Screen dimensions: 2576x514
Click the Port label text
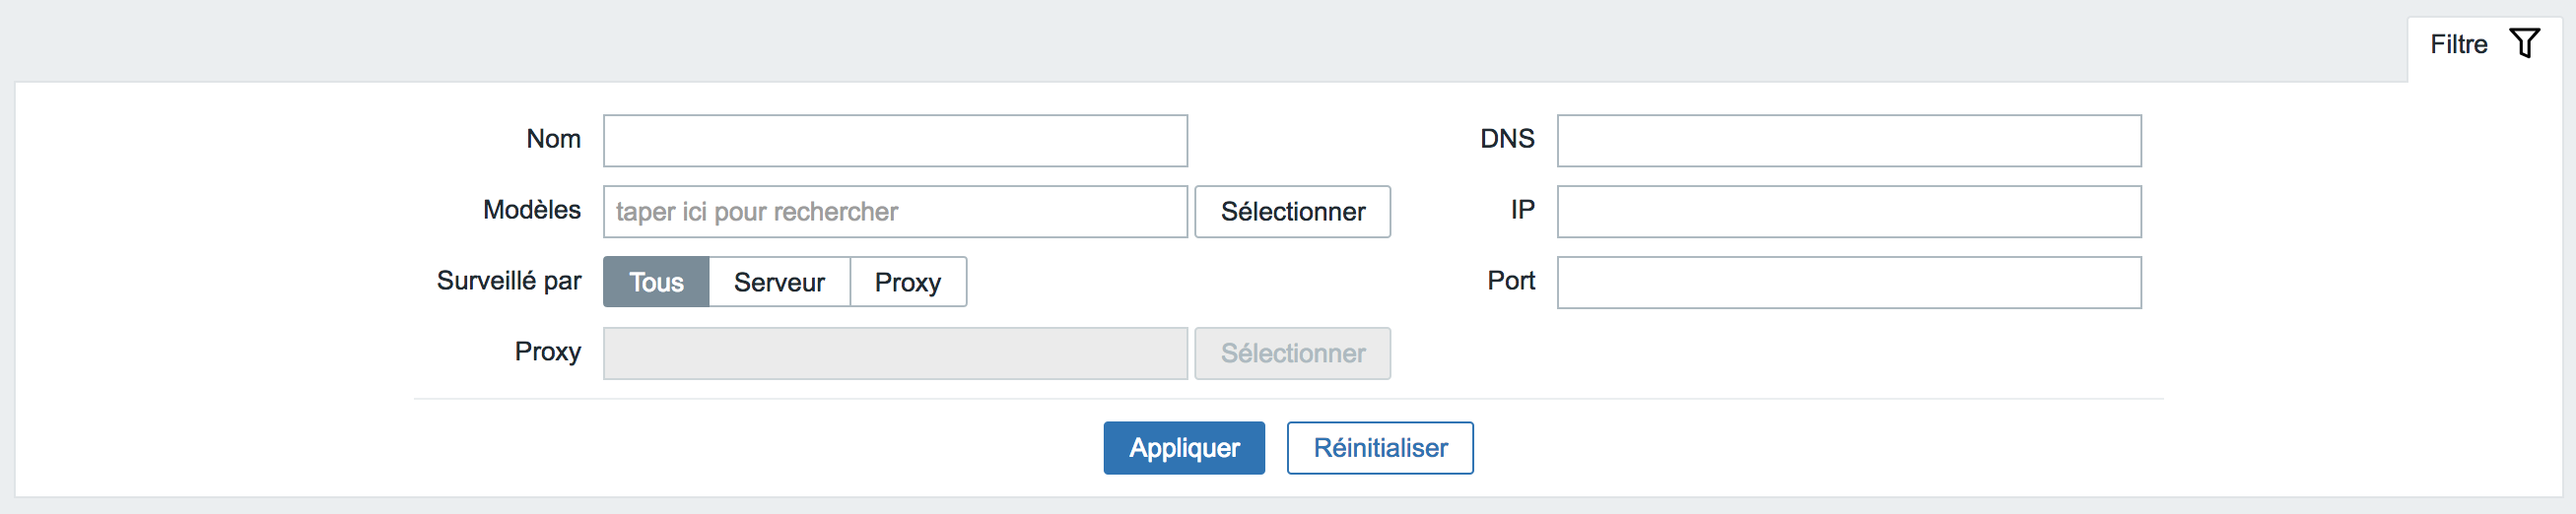[x=1511, y=281]
